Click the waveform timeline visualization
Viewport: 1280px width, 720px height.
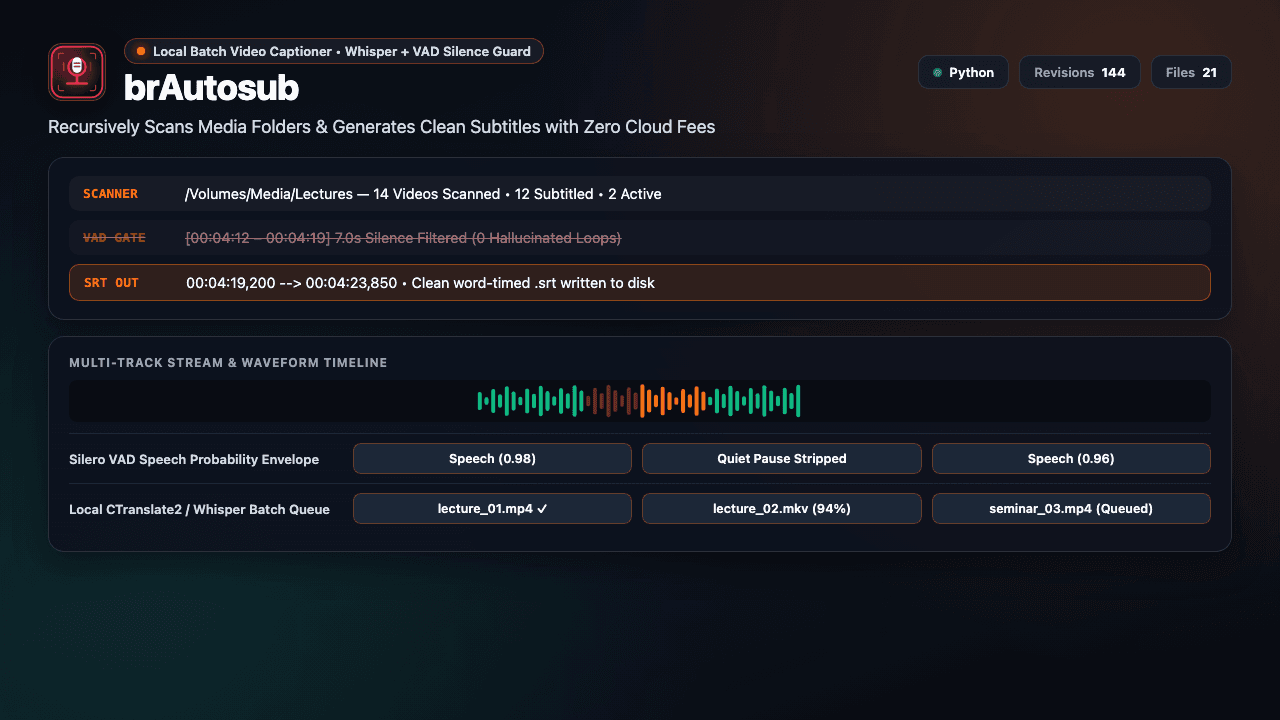click(x=640, y=401)
